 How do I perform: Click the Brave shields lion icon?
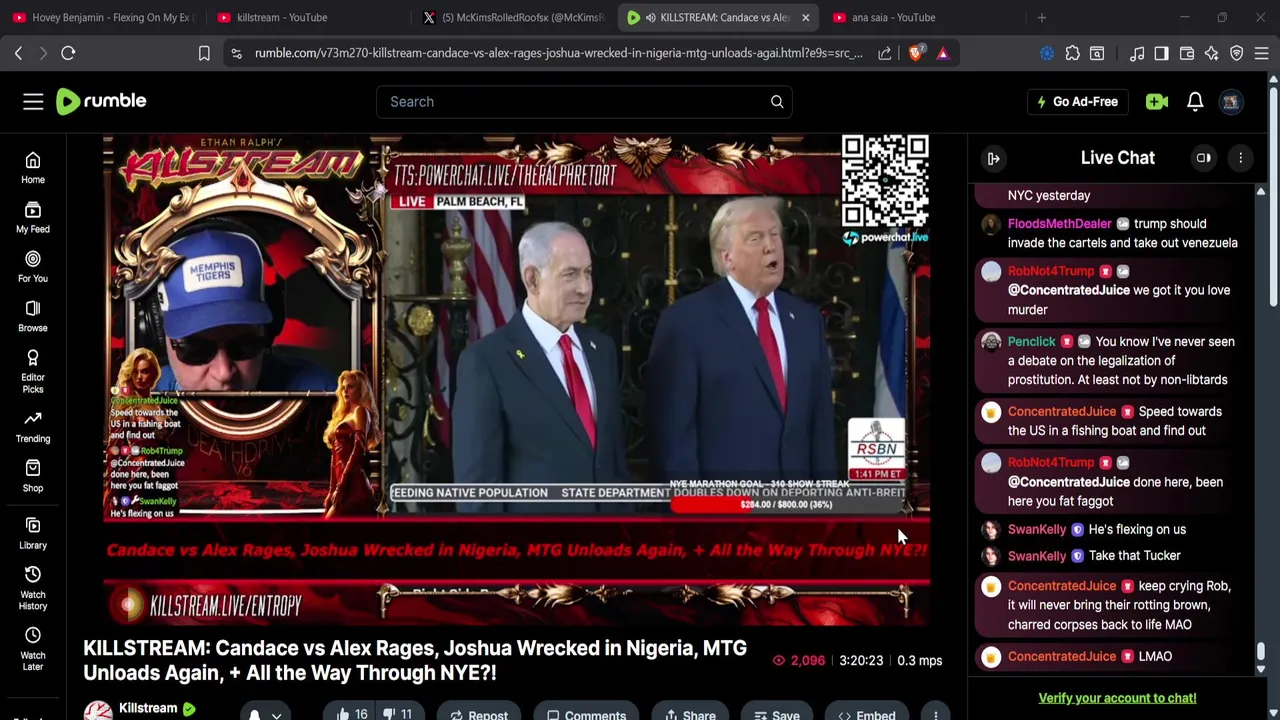click(x=915, y=53)
